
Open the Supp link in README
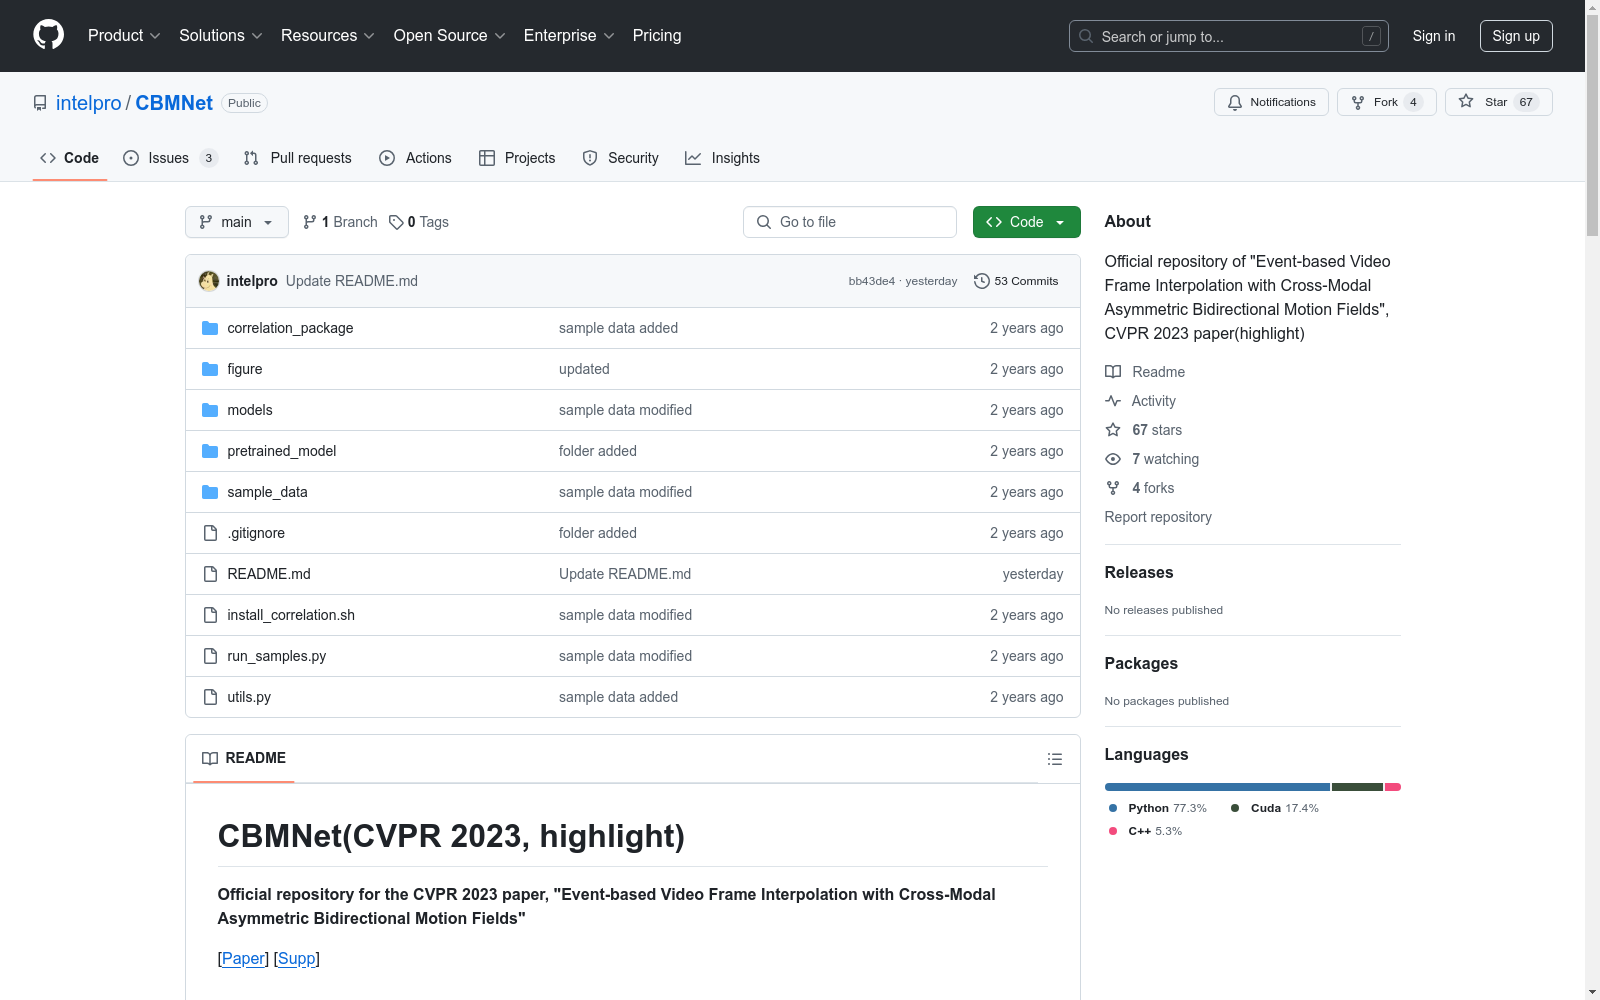coord(297,958)
